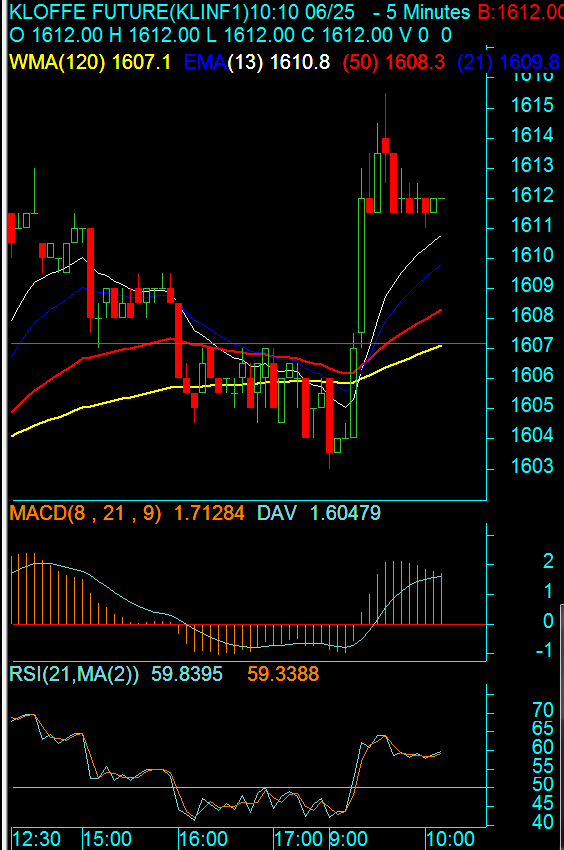Click price axis label 1615
The height and width of the screenshot is (850, 564).
(x=533, y=105)
